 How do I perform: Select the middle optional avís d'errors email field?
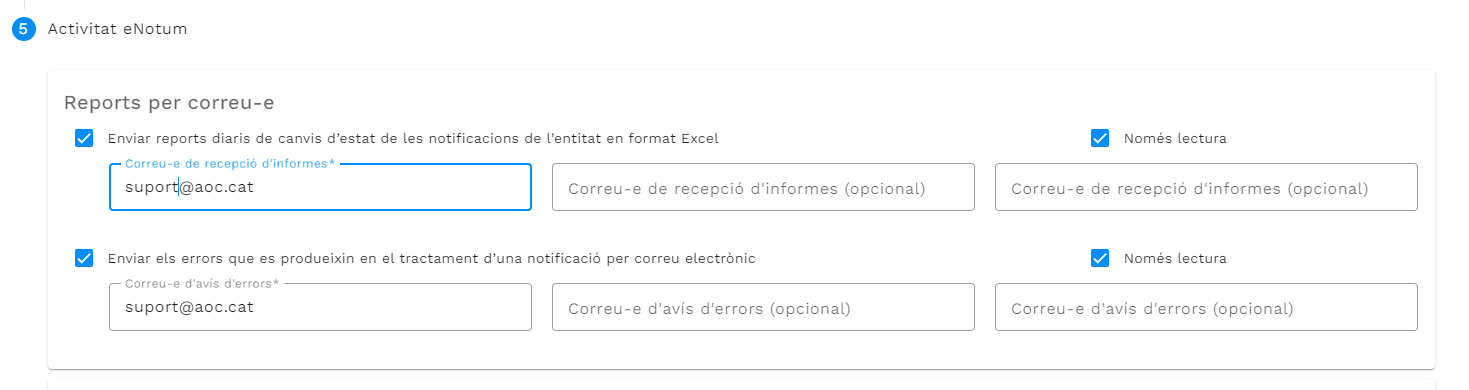[x=763, y=307]
